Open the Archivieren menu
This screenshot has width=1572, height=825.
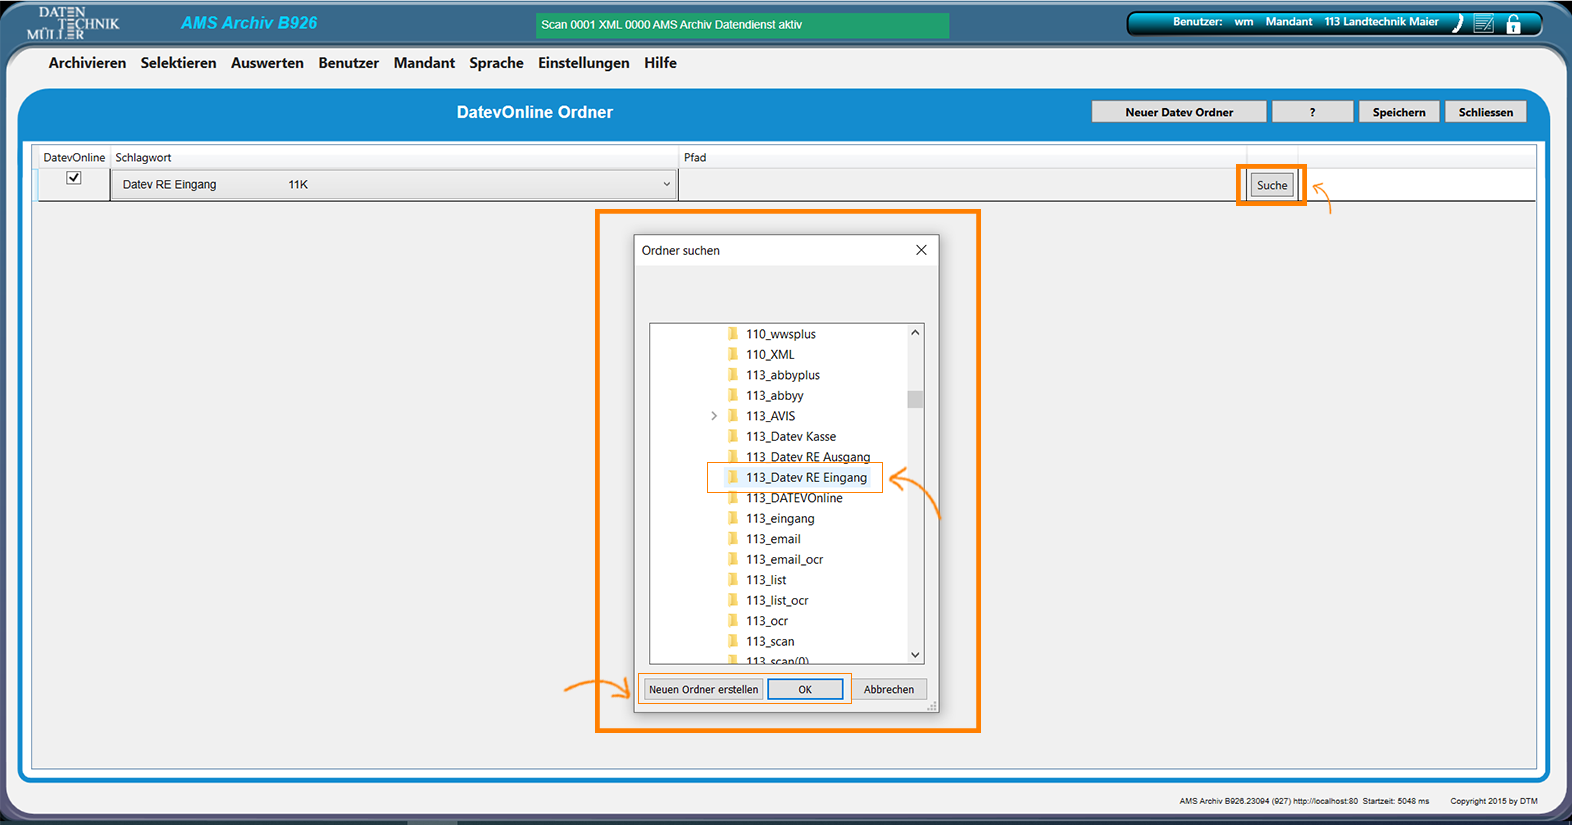pyautogui.click(x=87, y=63)
